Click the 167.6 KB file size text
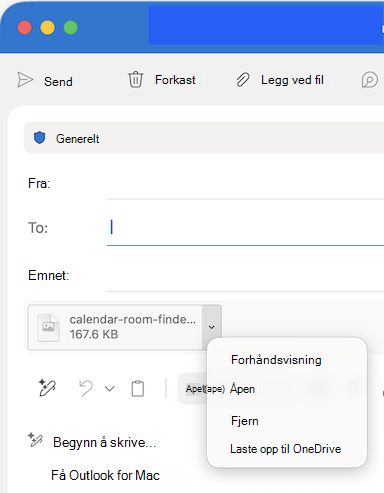The image size is (384, 493). click(x=94, y=334)
